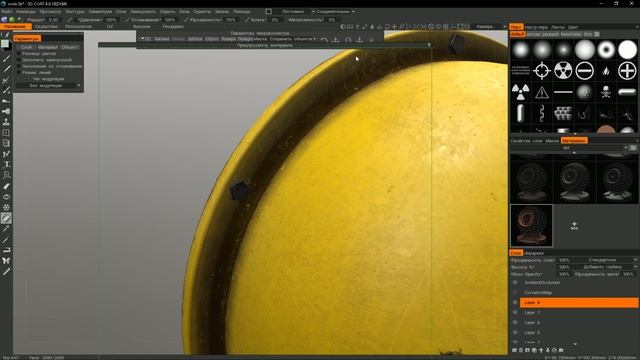This screenshot has width=640, height=360.
Task: Click the Радиус value field
Action: click(x=53, y=20)
